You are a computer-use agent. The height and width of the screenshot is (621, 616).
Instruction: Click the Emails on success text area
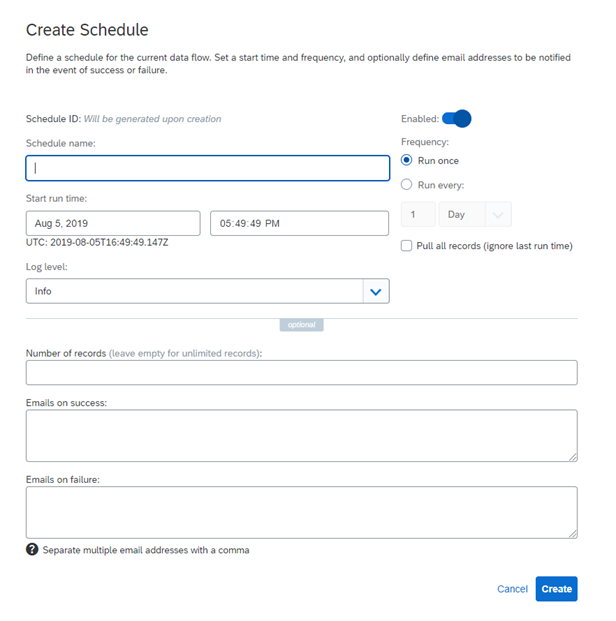click(301, 436)
